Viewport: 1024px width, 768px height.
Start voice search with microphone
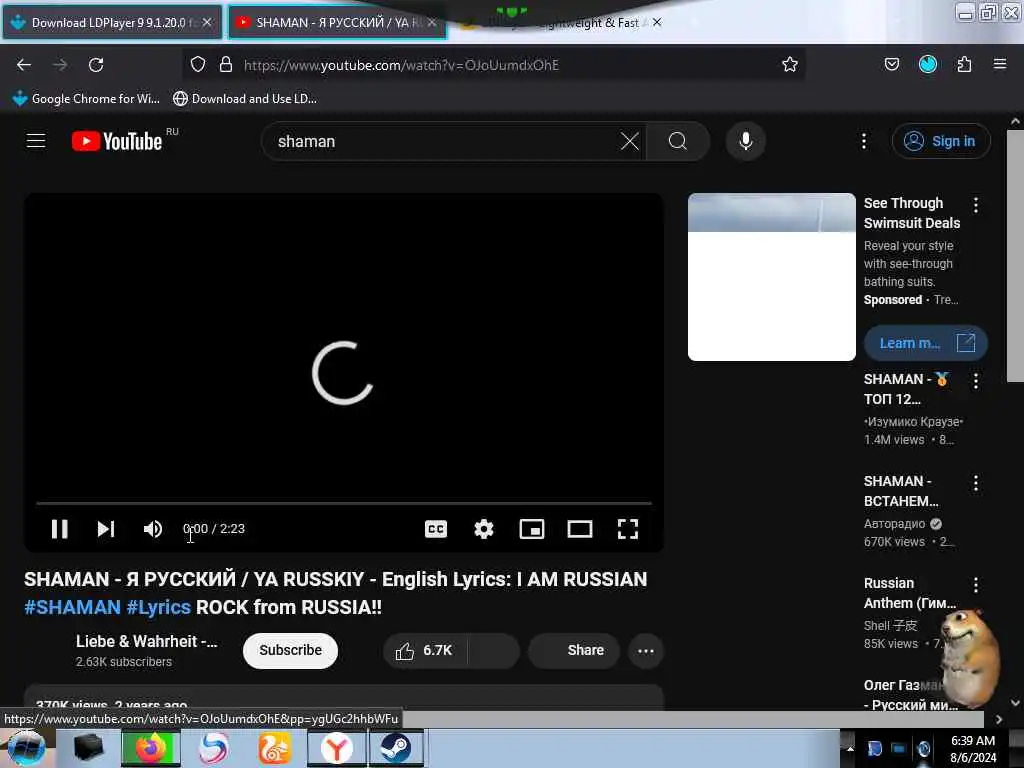pos(745,141)
